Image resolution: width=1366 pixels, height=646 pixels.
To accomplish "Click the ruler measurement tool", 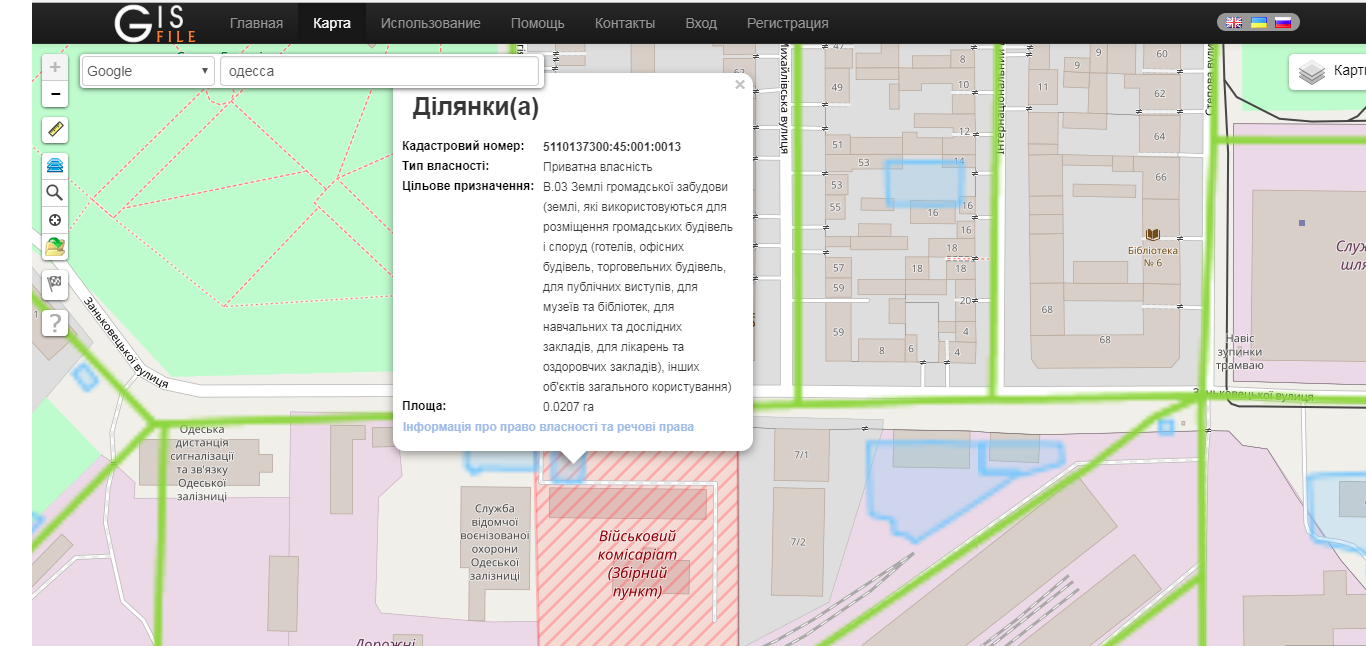I will pos(55,130).
